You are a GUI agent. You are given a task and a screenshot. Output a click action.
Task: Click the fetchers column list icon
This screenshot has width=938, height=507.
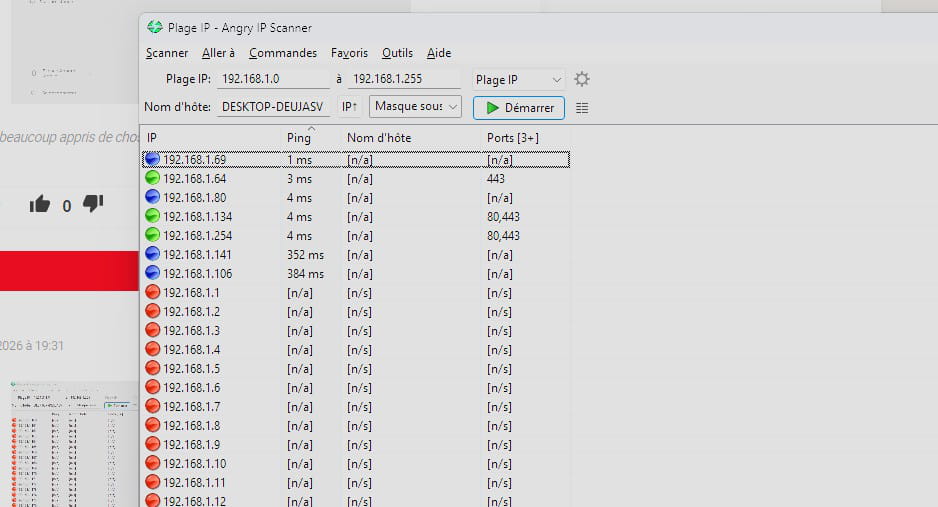click(x=582, y=108)
